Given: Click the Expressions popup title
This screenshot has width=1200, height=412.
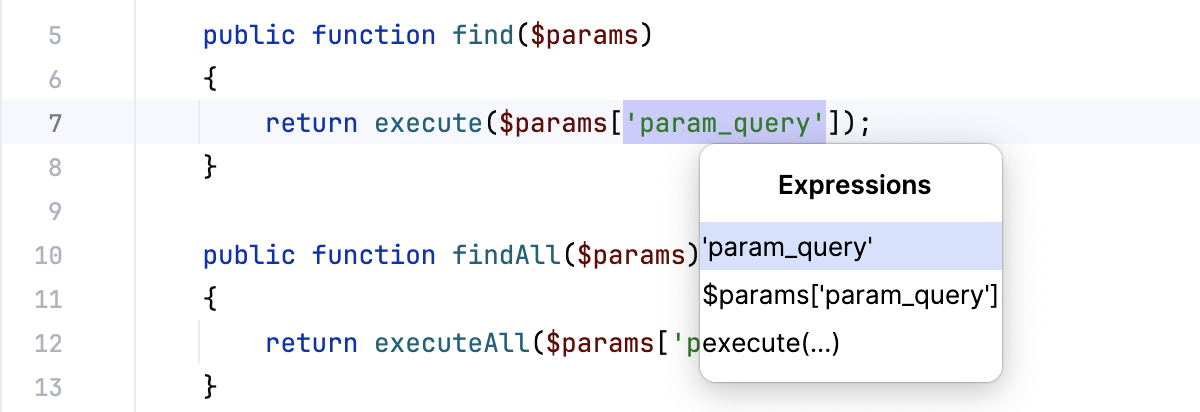Looking at the screenshot, I should 854,185.
